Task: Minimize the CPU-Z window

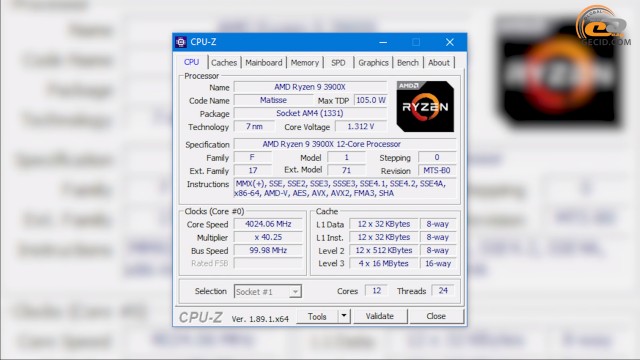Action: (x=383, y=42)
